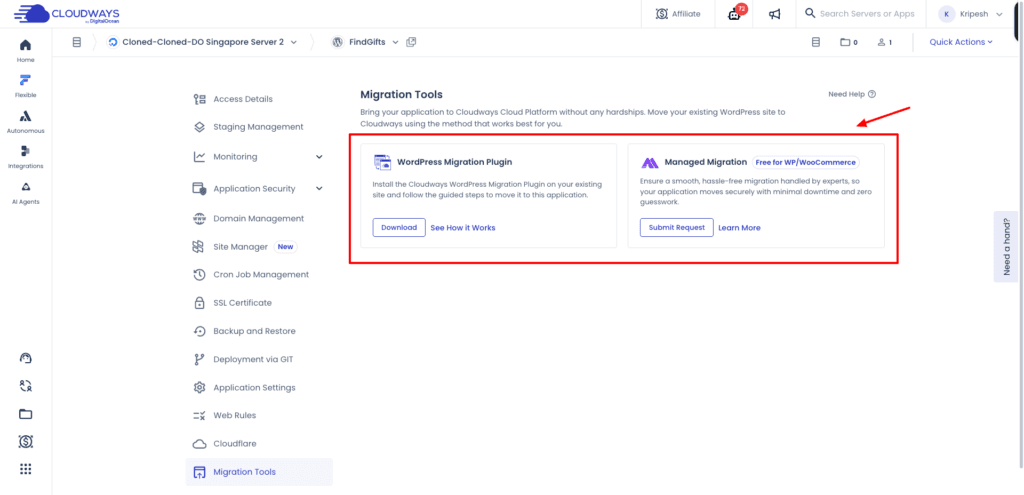Open the Quick Actions dropdown
Screen dimensions: 1024x495
point(961,42)
